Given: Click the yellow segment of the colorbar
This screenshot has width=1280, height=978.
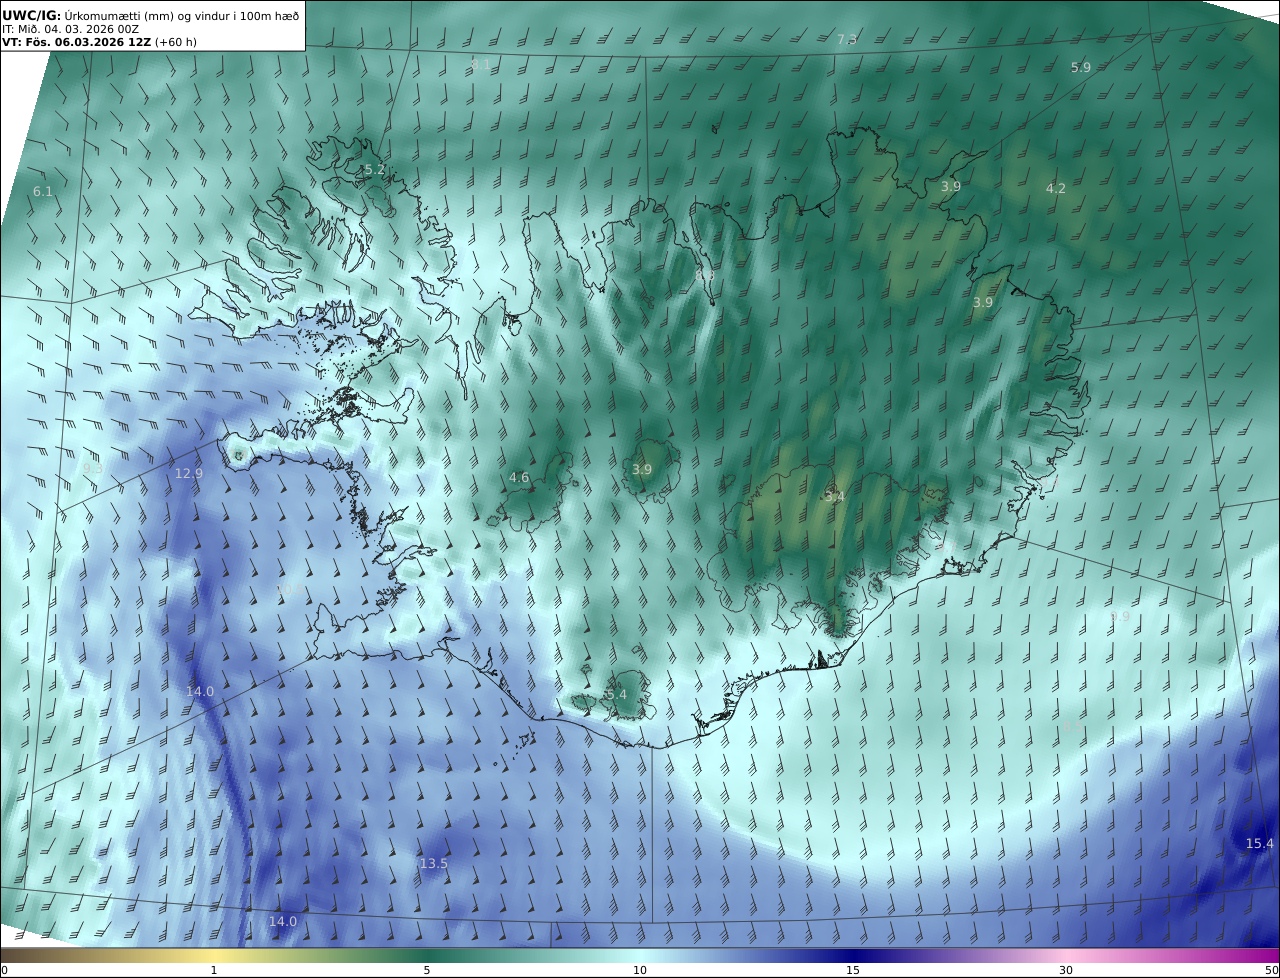Looking at the screenshot, I should (x=214, y=955).
